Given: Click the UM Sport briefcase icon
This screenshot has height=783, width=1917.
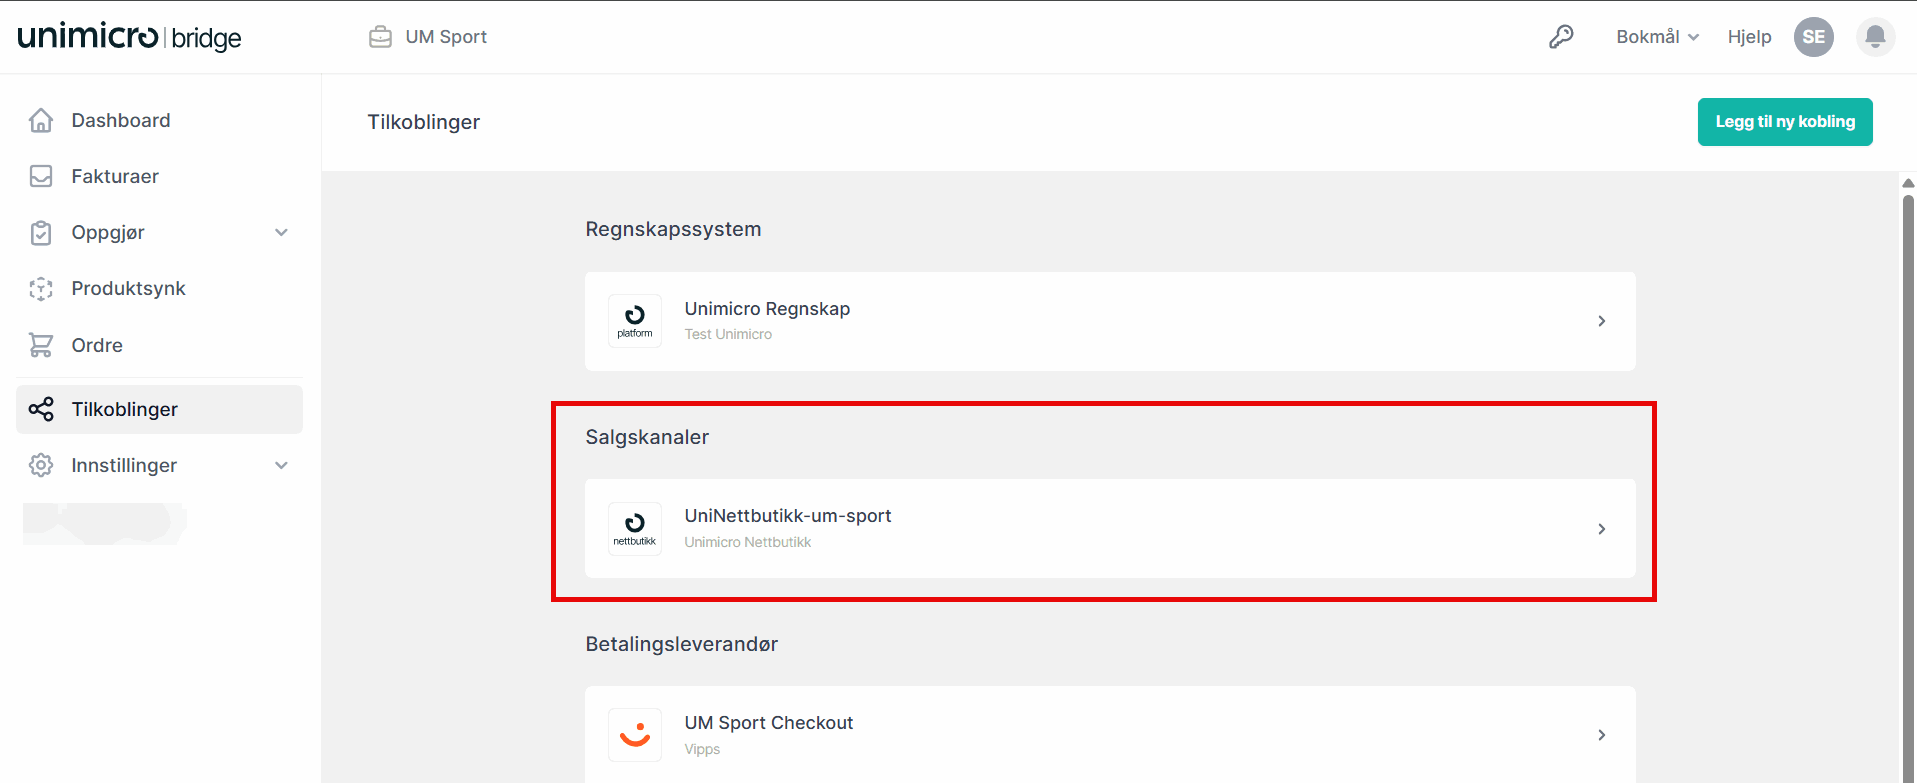Looking at the screenshot, I should (380, 36).
